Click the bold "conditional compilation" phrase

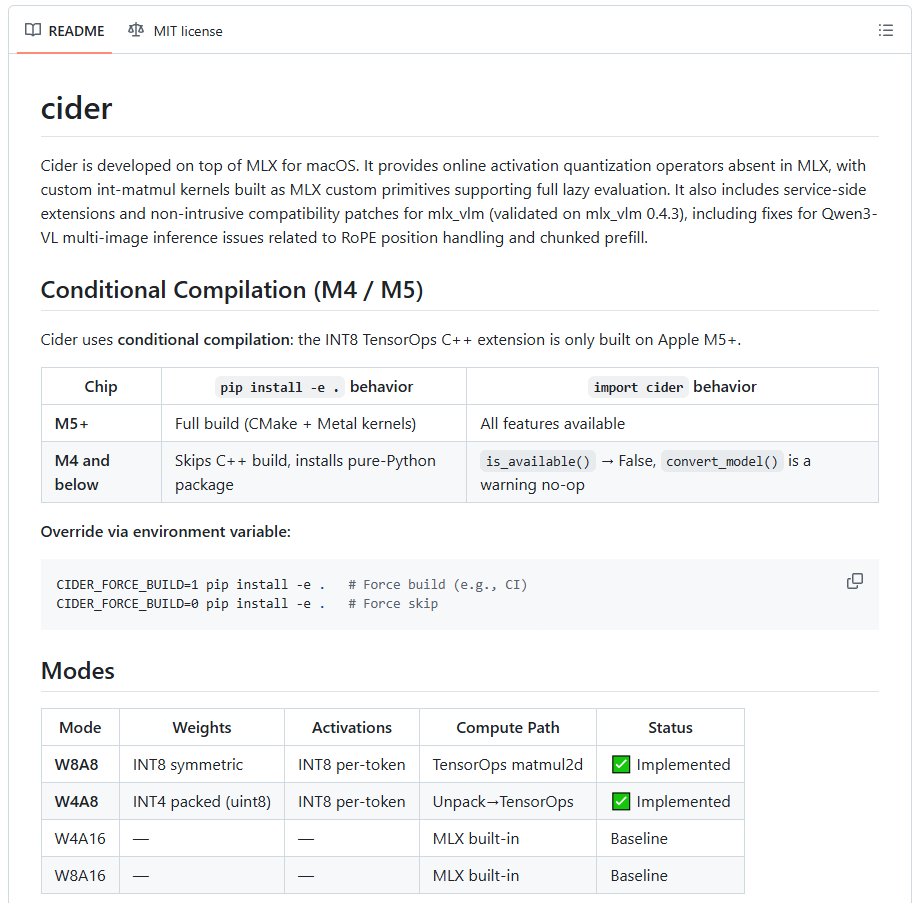[x=204, y=340]
